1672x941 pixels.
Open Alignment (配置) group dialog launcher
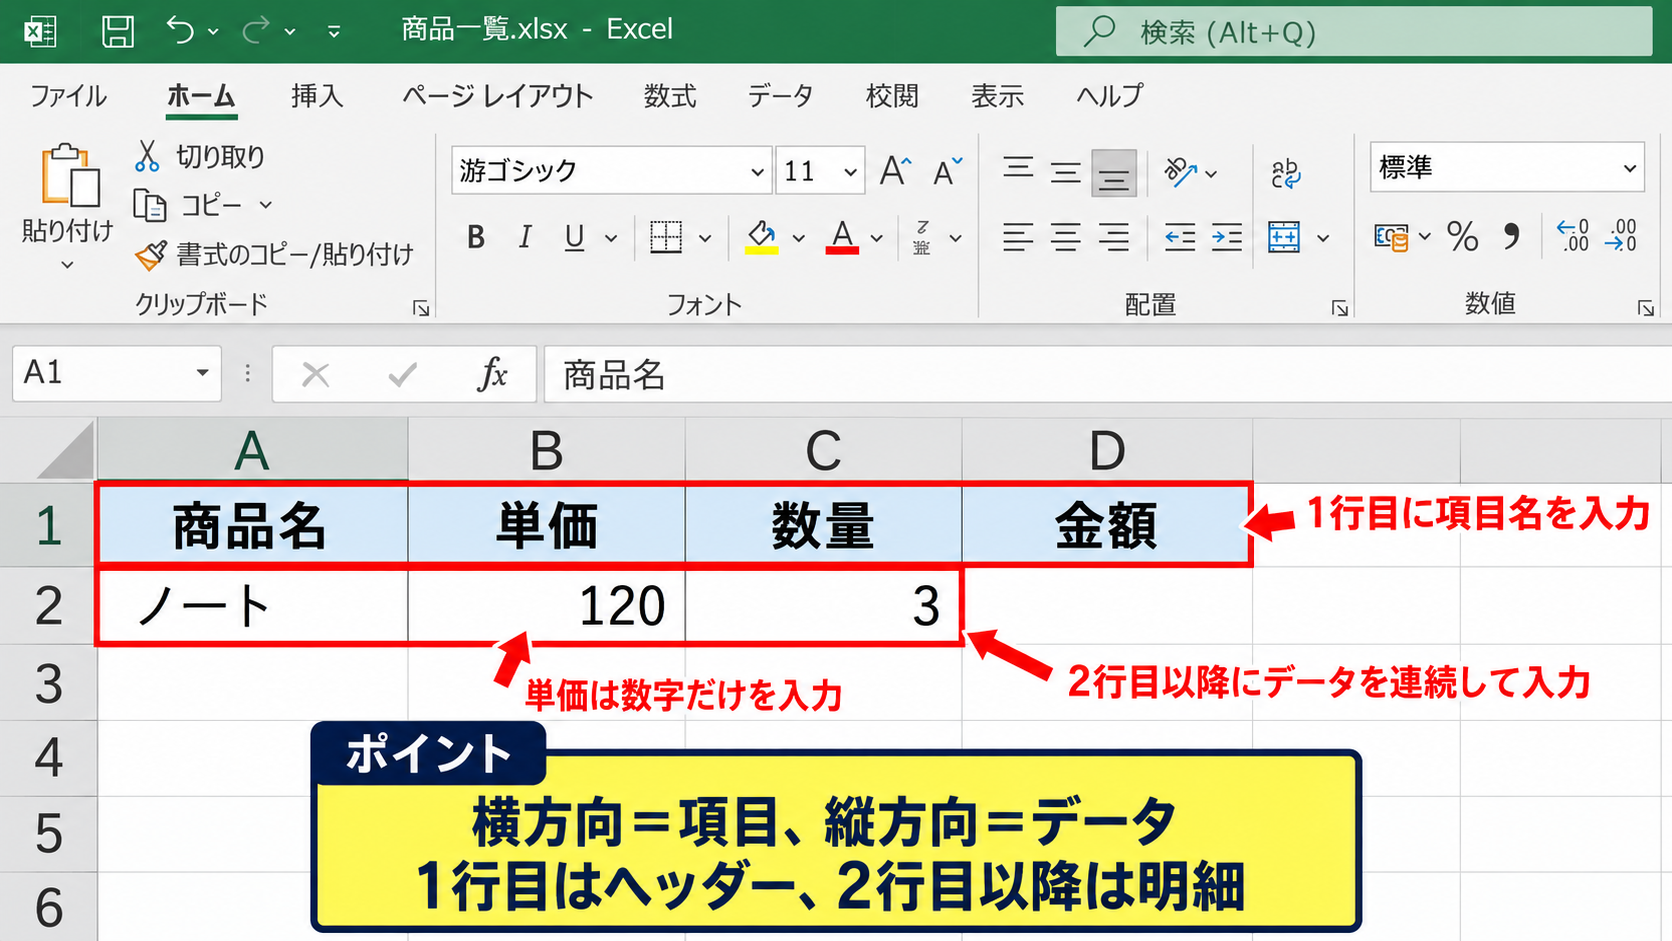click(x=1340, y=308)
